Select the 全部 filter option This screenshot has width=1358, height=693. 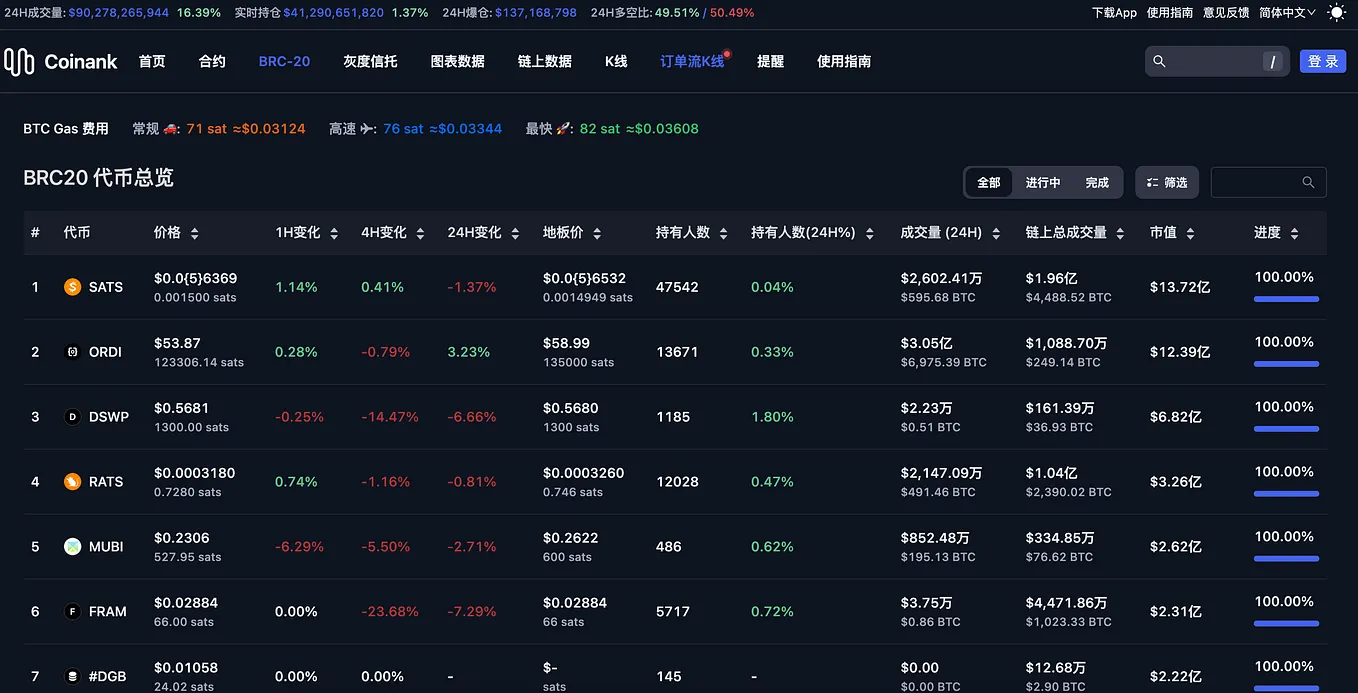click(x=989, y=183)
